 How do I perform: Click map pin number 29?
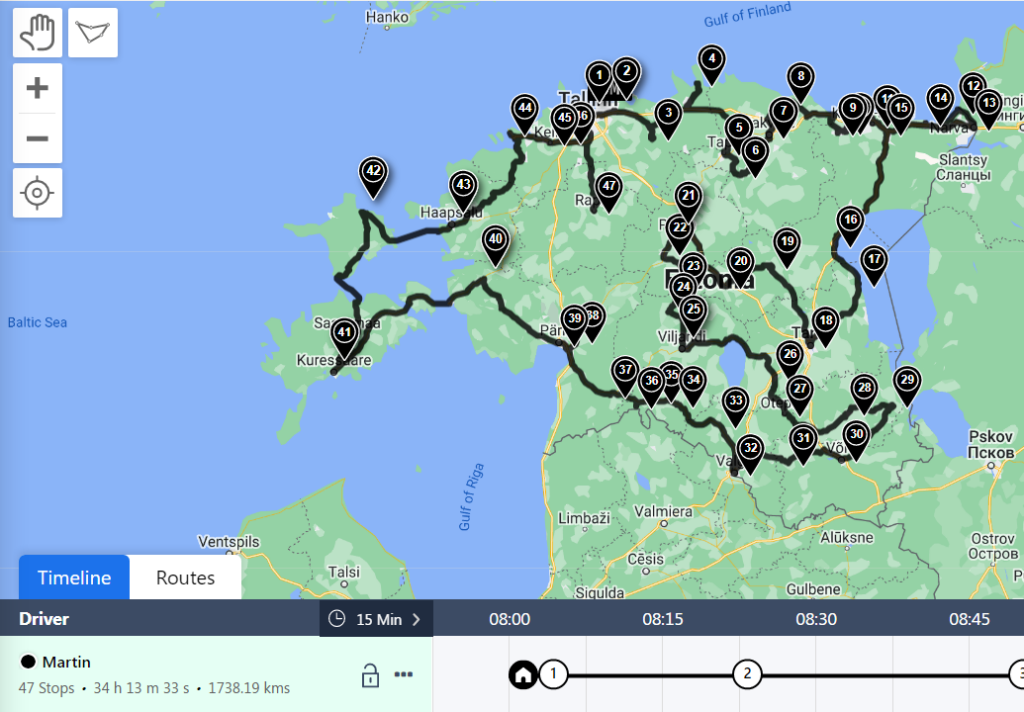click(x=906, y=380)
